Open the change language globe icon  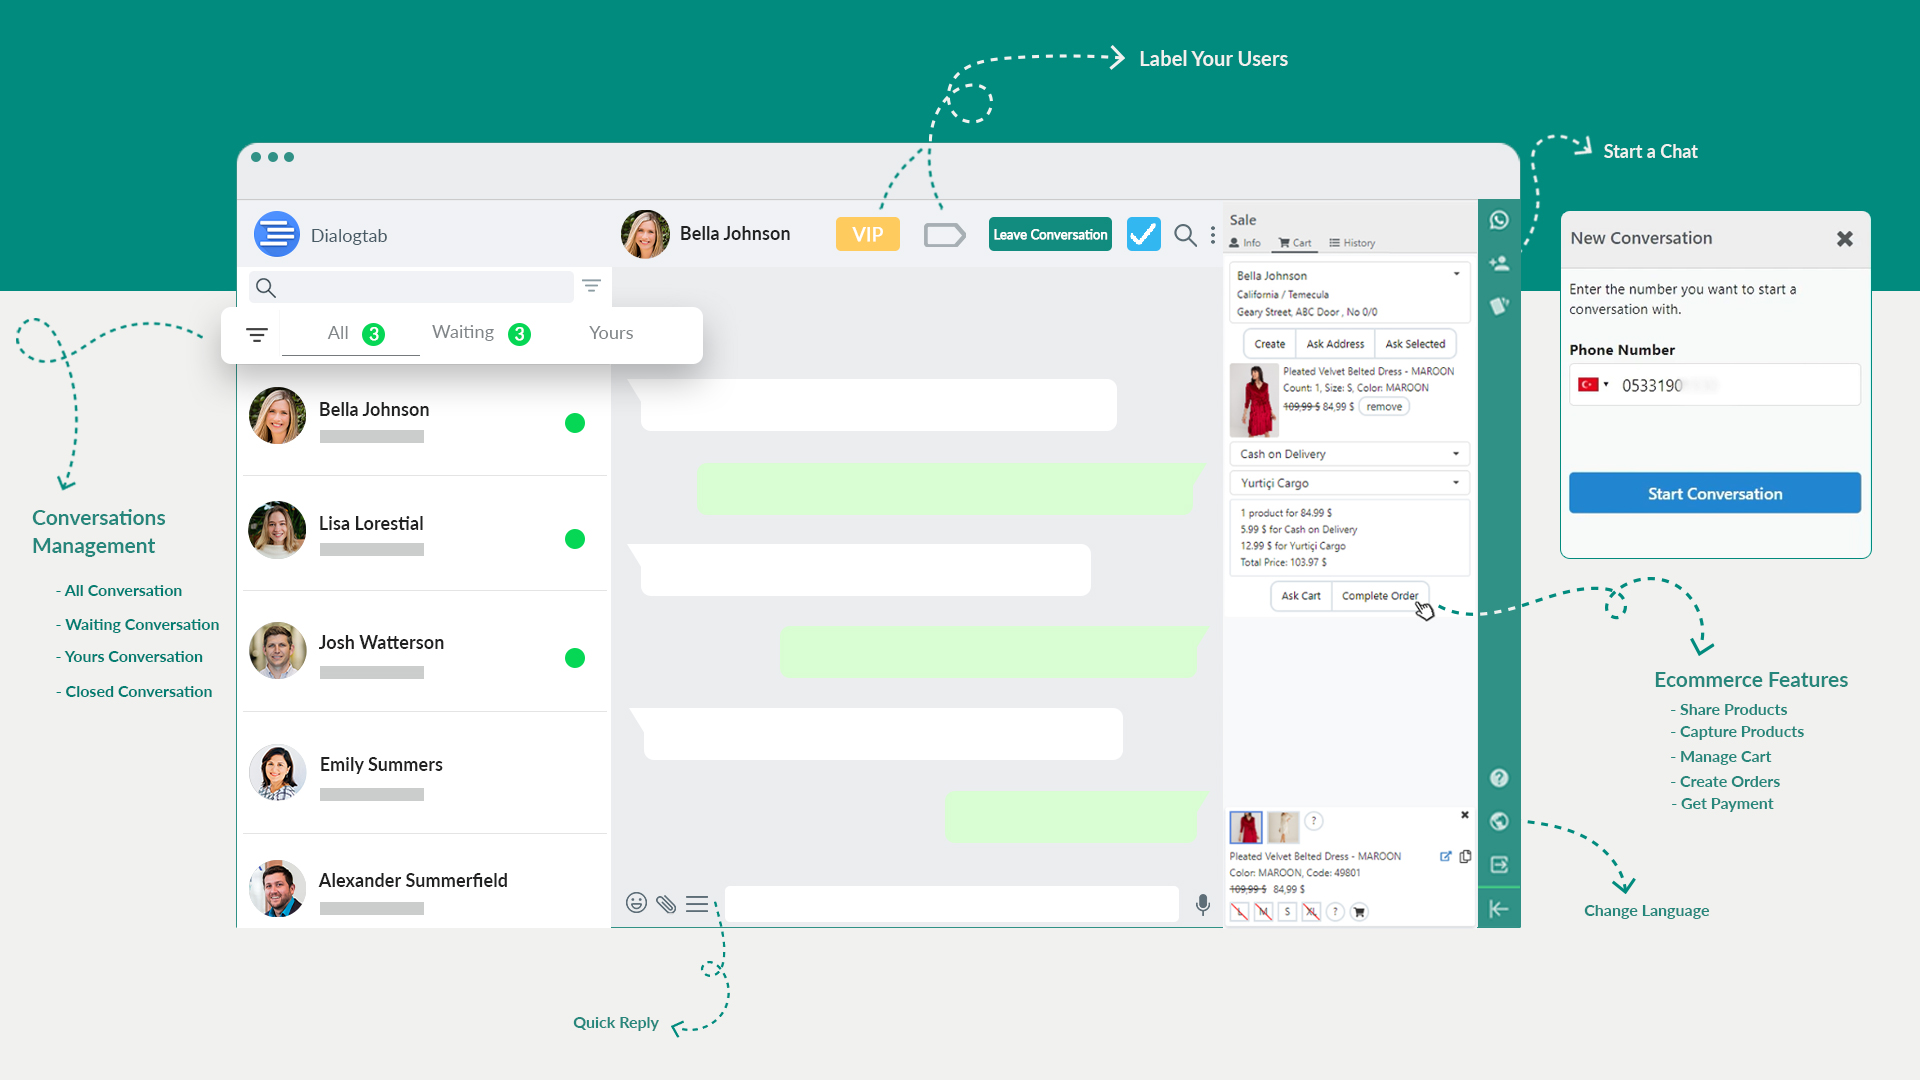pos(1498,821)
